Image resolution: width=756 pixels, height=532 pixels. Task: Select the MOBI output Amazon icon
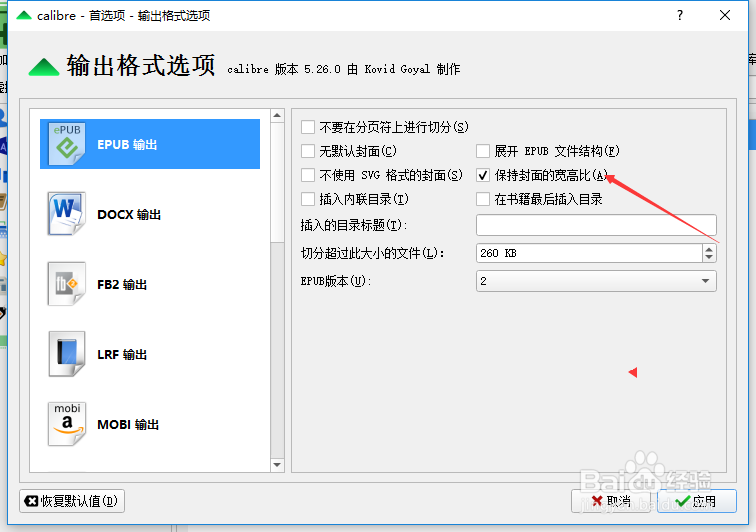point(67,424)
